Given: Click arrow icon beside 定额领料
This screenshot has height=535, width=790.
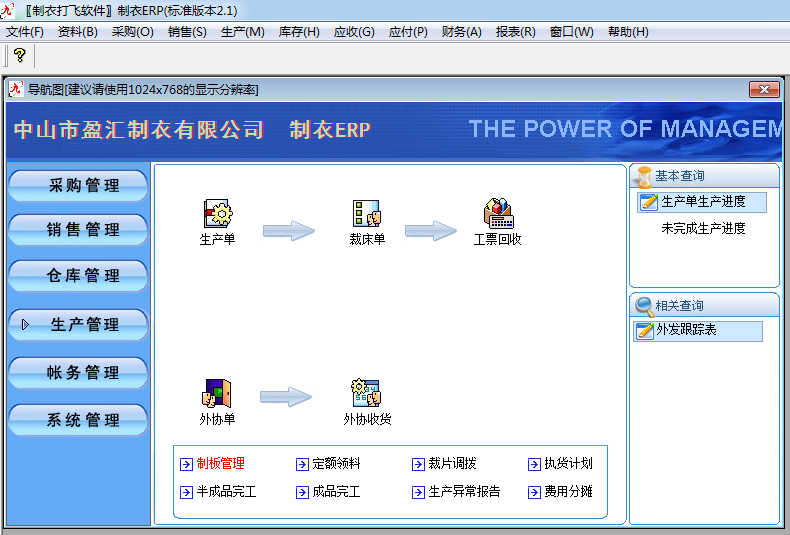Looking at the screenshot, I should pyautogui.click(x=302, y=464).
